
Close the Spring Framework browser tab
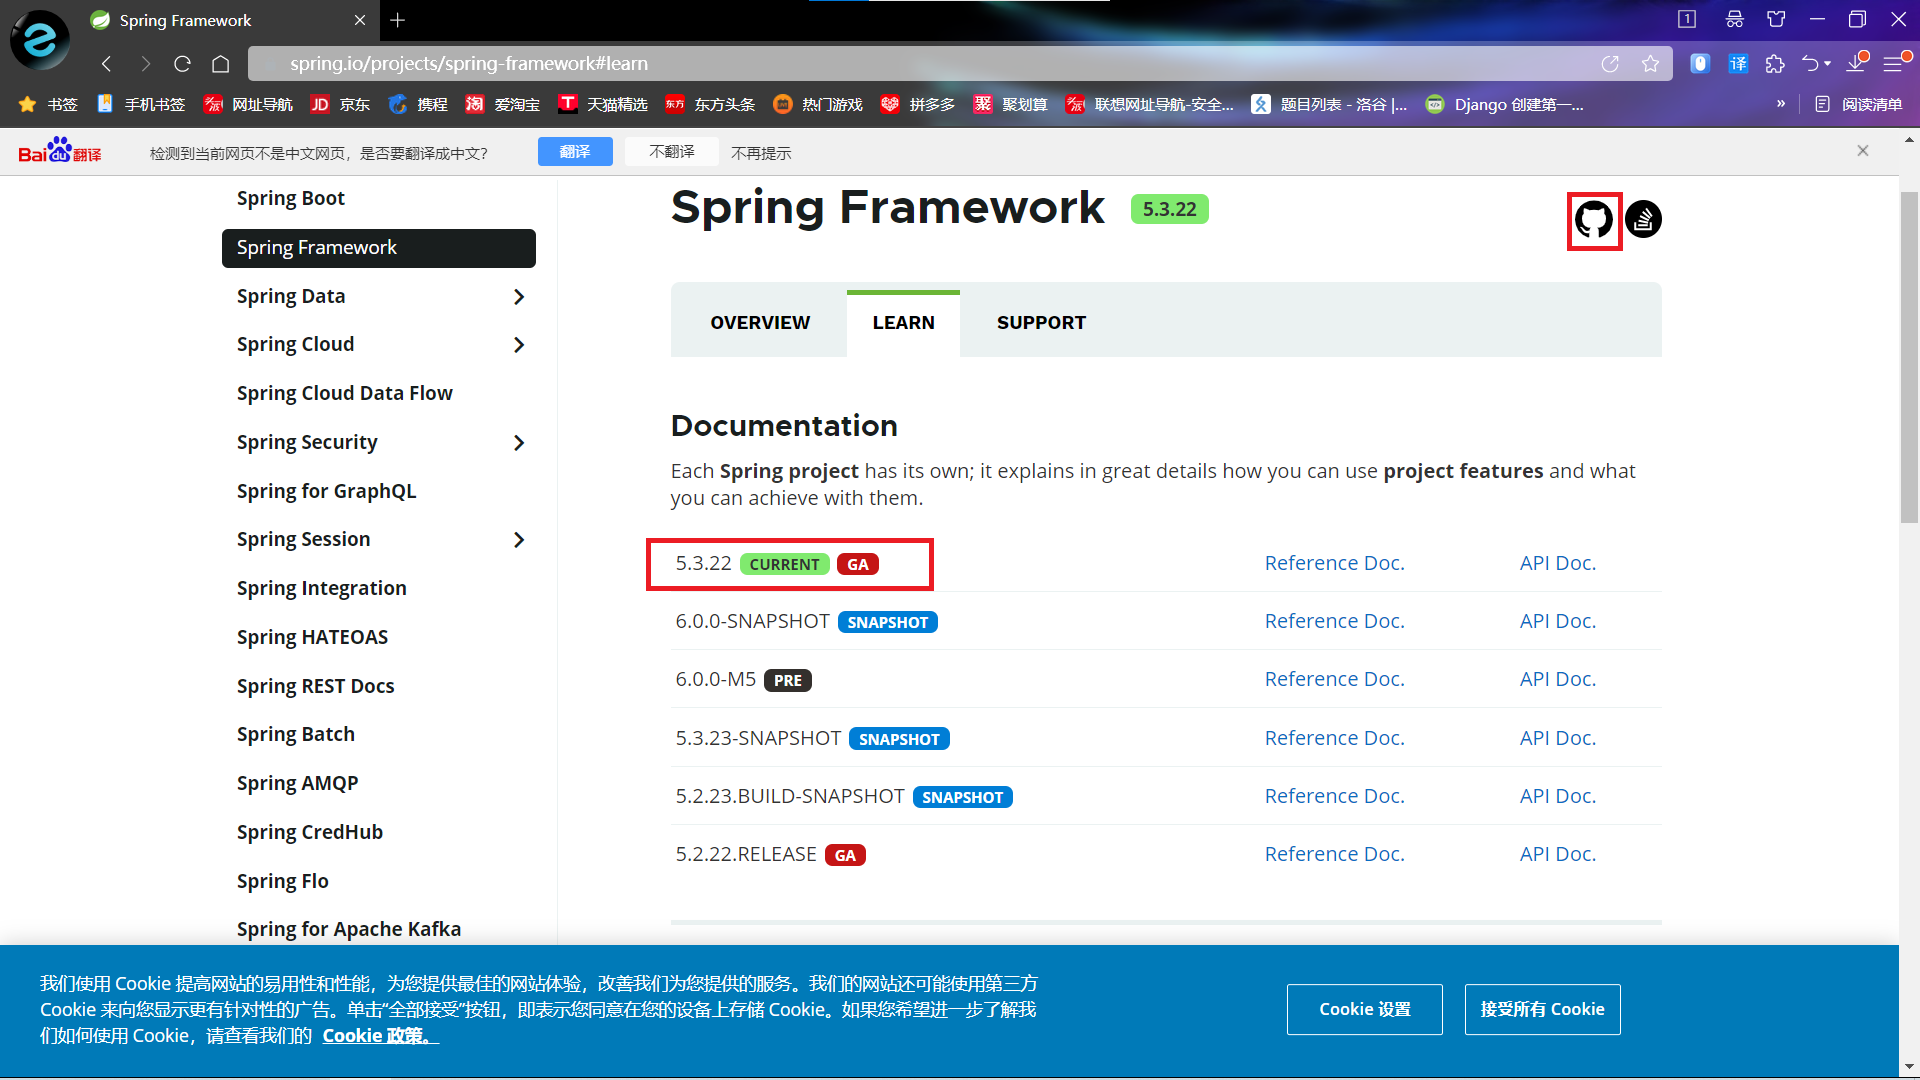click(x=360, y=20)
